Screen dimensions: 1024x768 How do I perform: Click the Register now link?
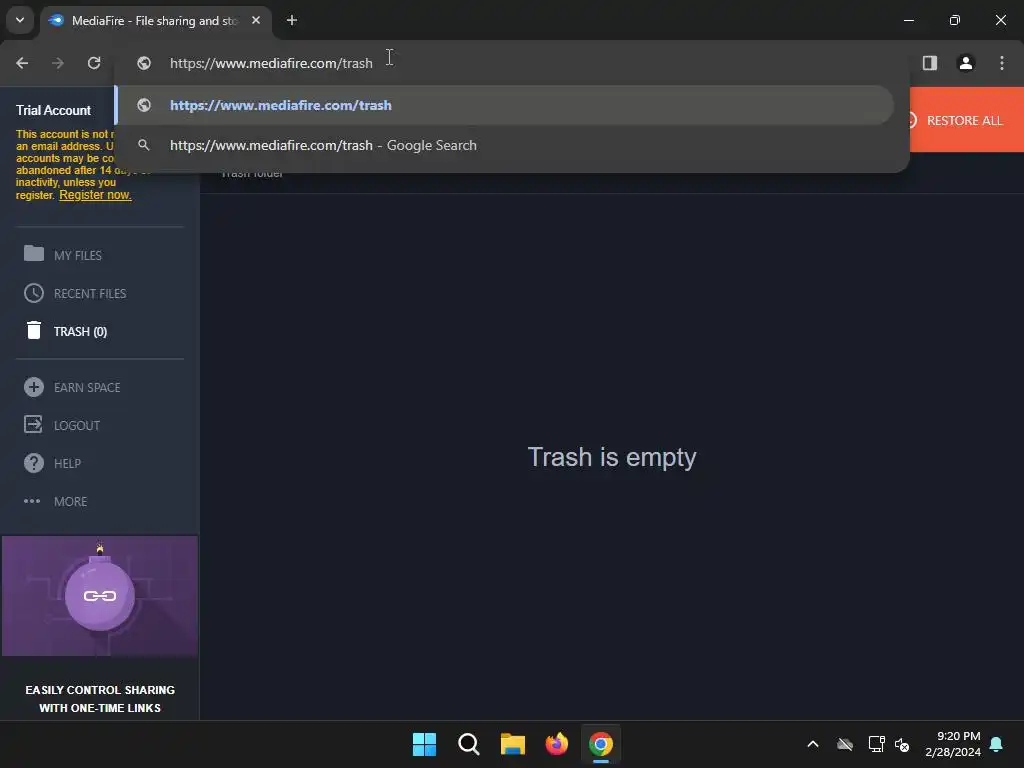coord(95,195)
